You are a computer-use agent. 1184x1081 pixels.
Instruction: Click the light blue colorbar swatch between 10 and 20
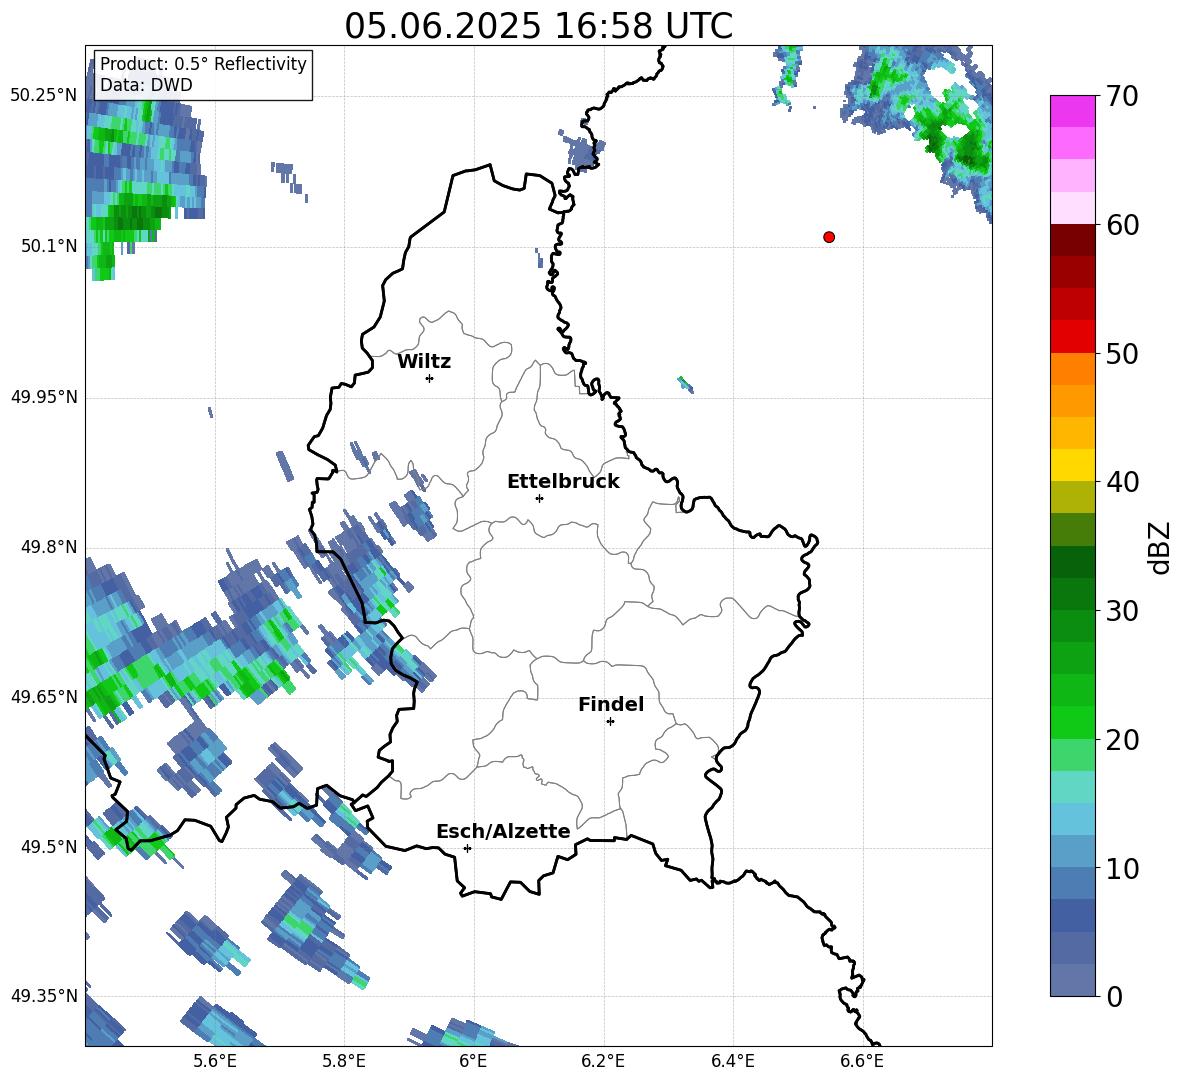(x=1072, y=819)
